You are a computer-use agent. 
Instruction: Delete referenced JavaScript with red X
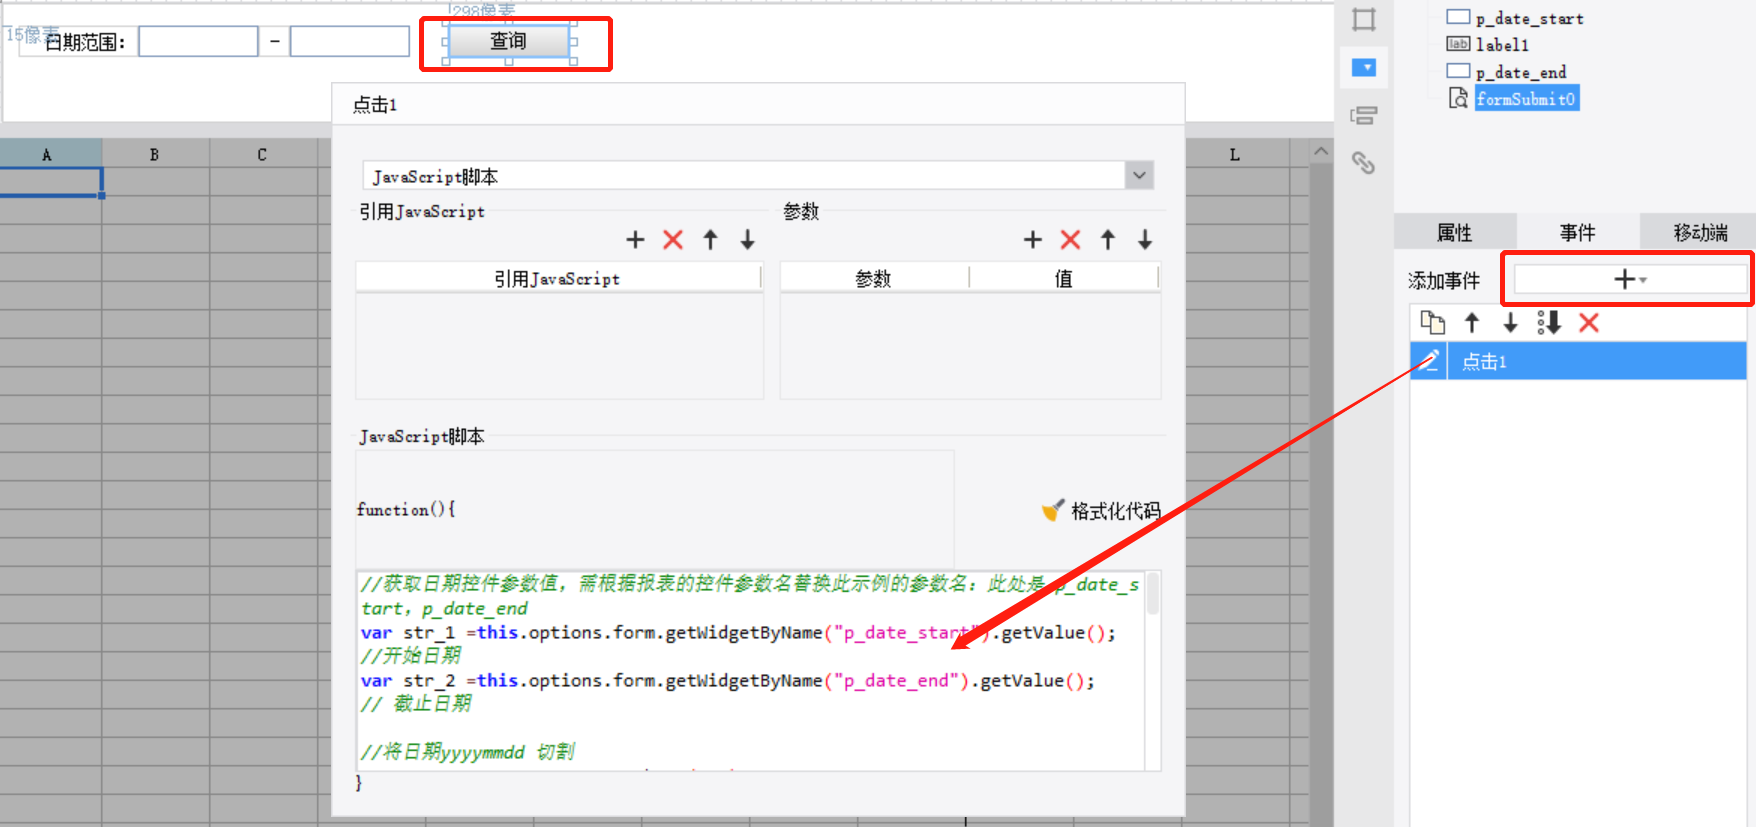[x=673, y=240]
